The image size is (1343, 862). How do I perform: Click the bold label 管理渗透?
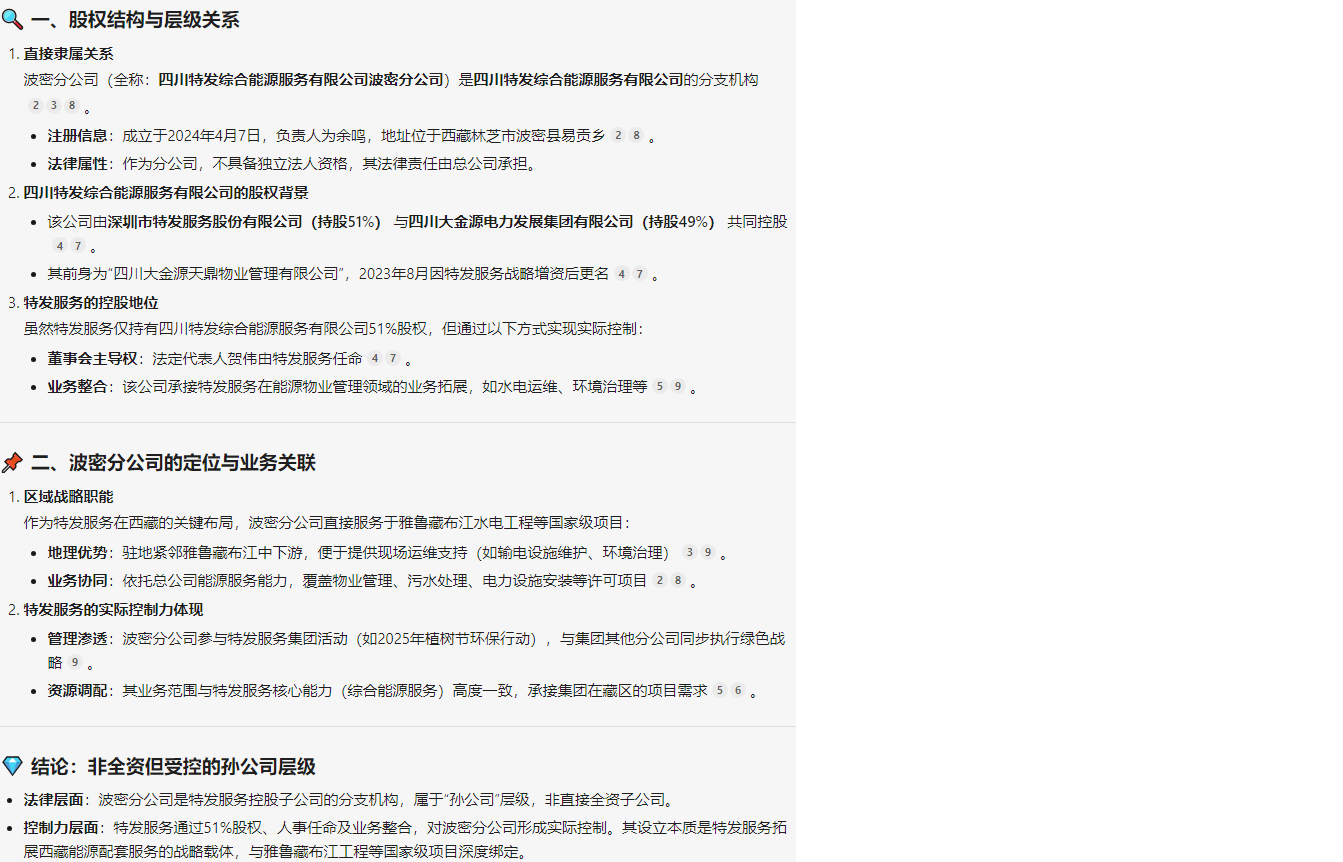77,638
